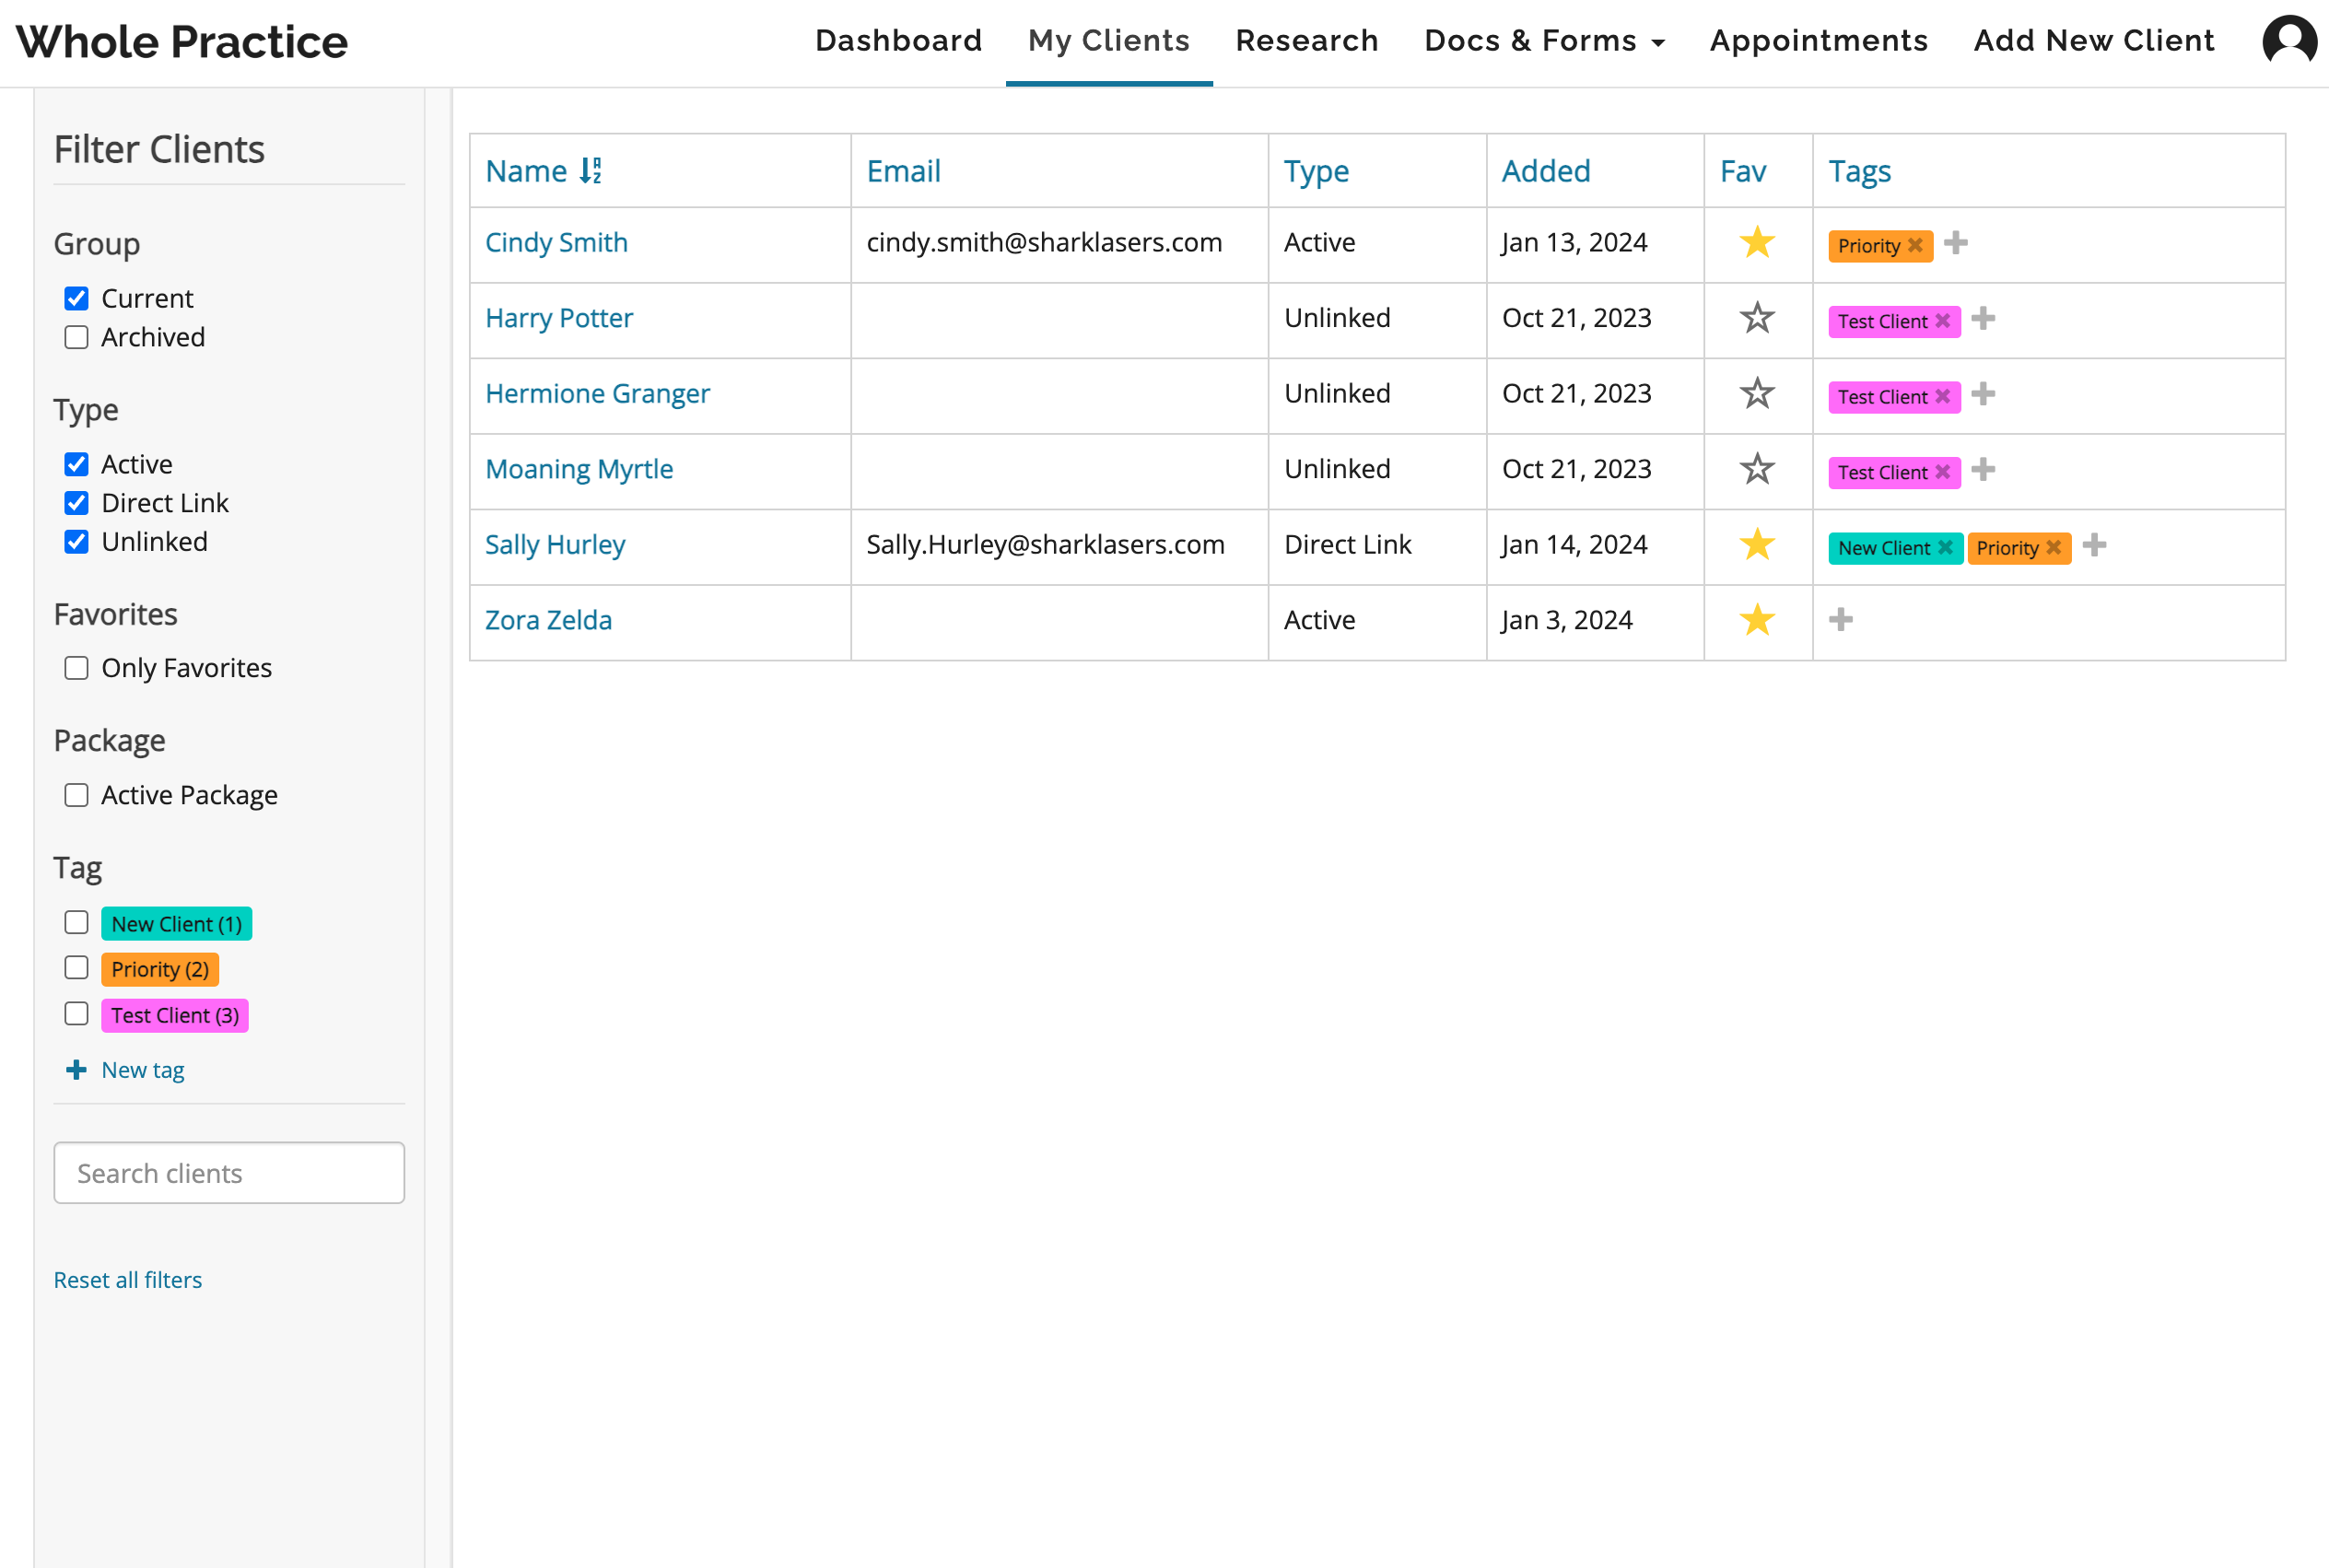Viewport: 2329px width, 1568px height.
Task: Remove New Client tag from Sally Hurley
Action: tap(1944, 547)
